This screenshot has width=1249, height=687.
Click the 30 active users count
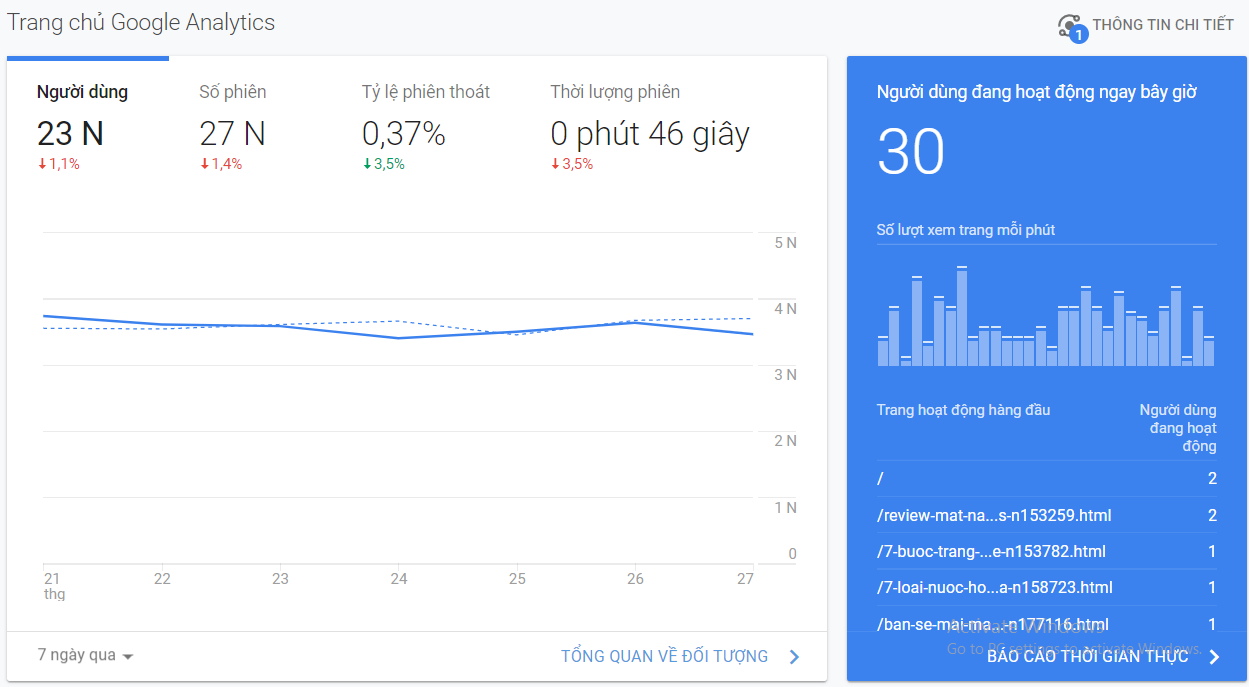[910, 153]
